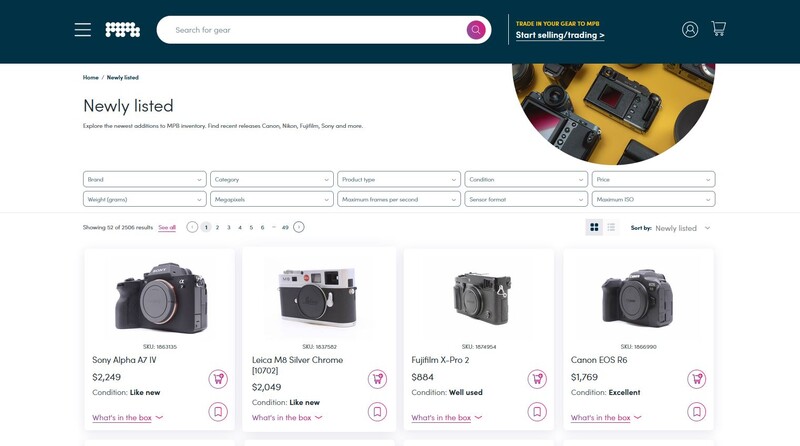Open Maximum frames per second dropdown
Image resolution: width=800 pixels, height=446 pixels.
(399, 199)
